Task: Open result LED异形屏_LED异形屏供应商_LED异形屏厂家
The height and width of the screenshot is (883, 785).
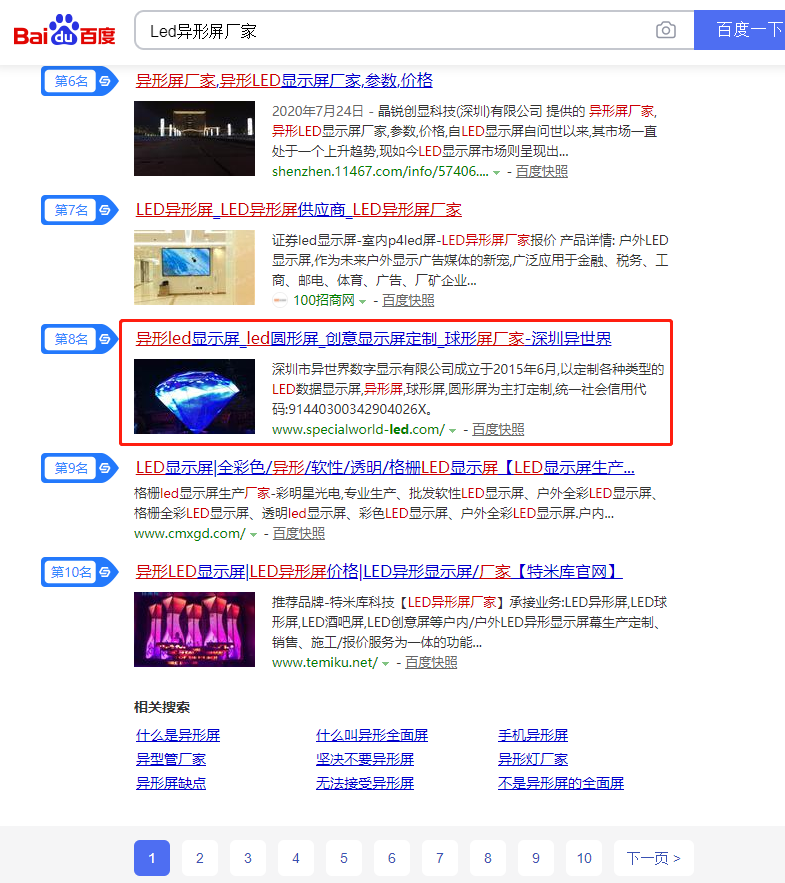Action: [298, 210]
